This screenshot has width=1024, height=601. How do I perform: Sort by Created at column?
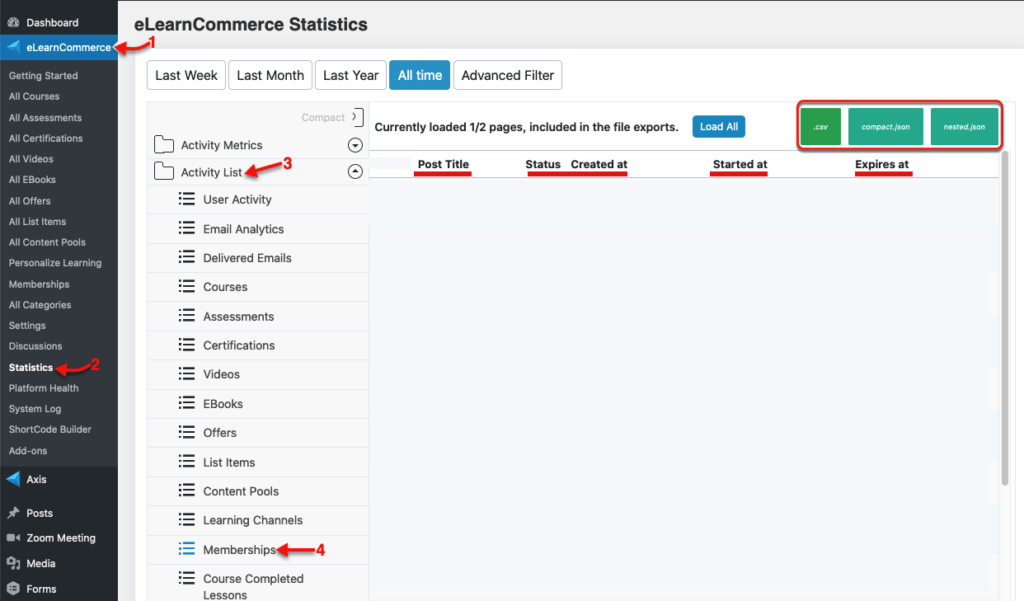click(599, 164)
